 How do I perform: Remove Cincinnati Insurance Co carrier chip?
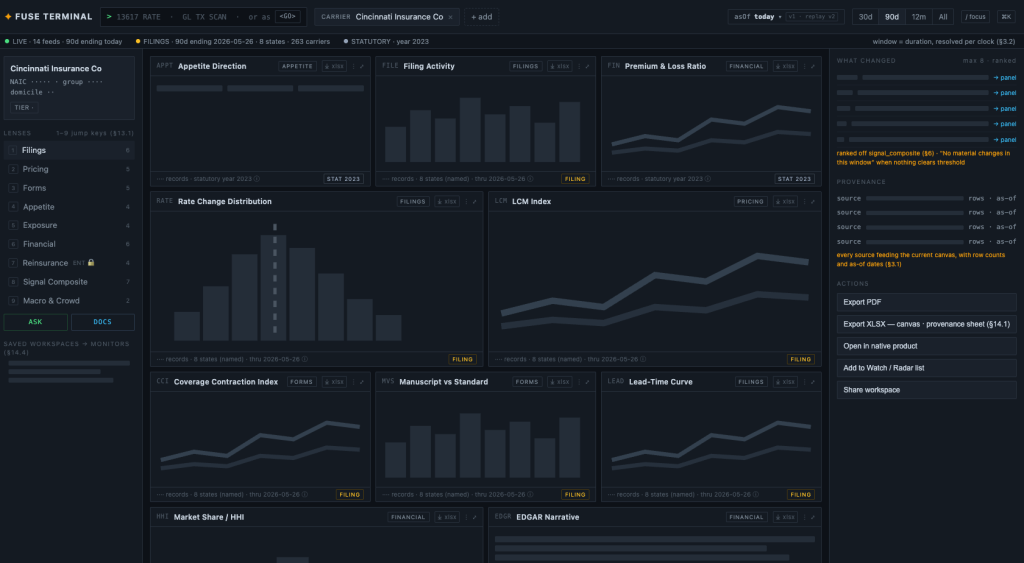451,17
